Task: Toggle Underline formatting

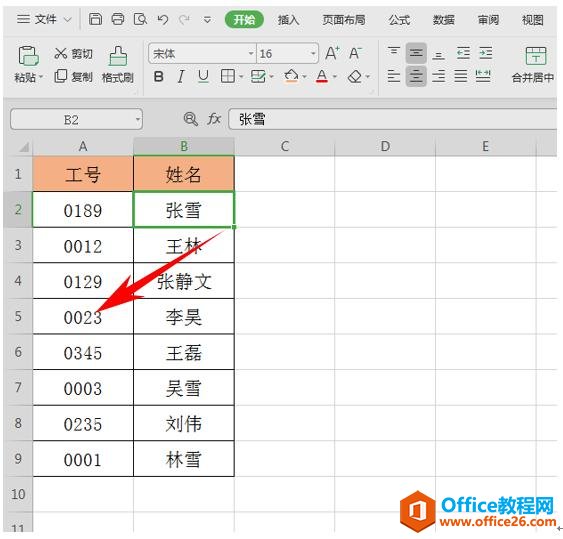Action: (x=203, y=76)
